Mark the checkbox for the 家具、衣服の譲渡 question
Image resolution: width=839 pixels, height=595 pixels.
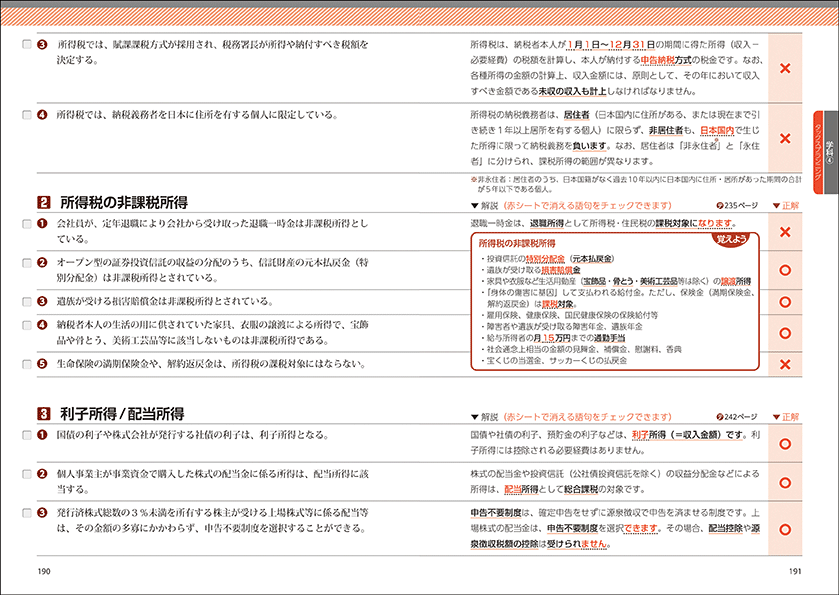pyautogui.click(x=27, y=325)
